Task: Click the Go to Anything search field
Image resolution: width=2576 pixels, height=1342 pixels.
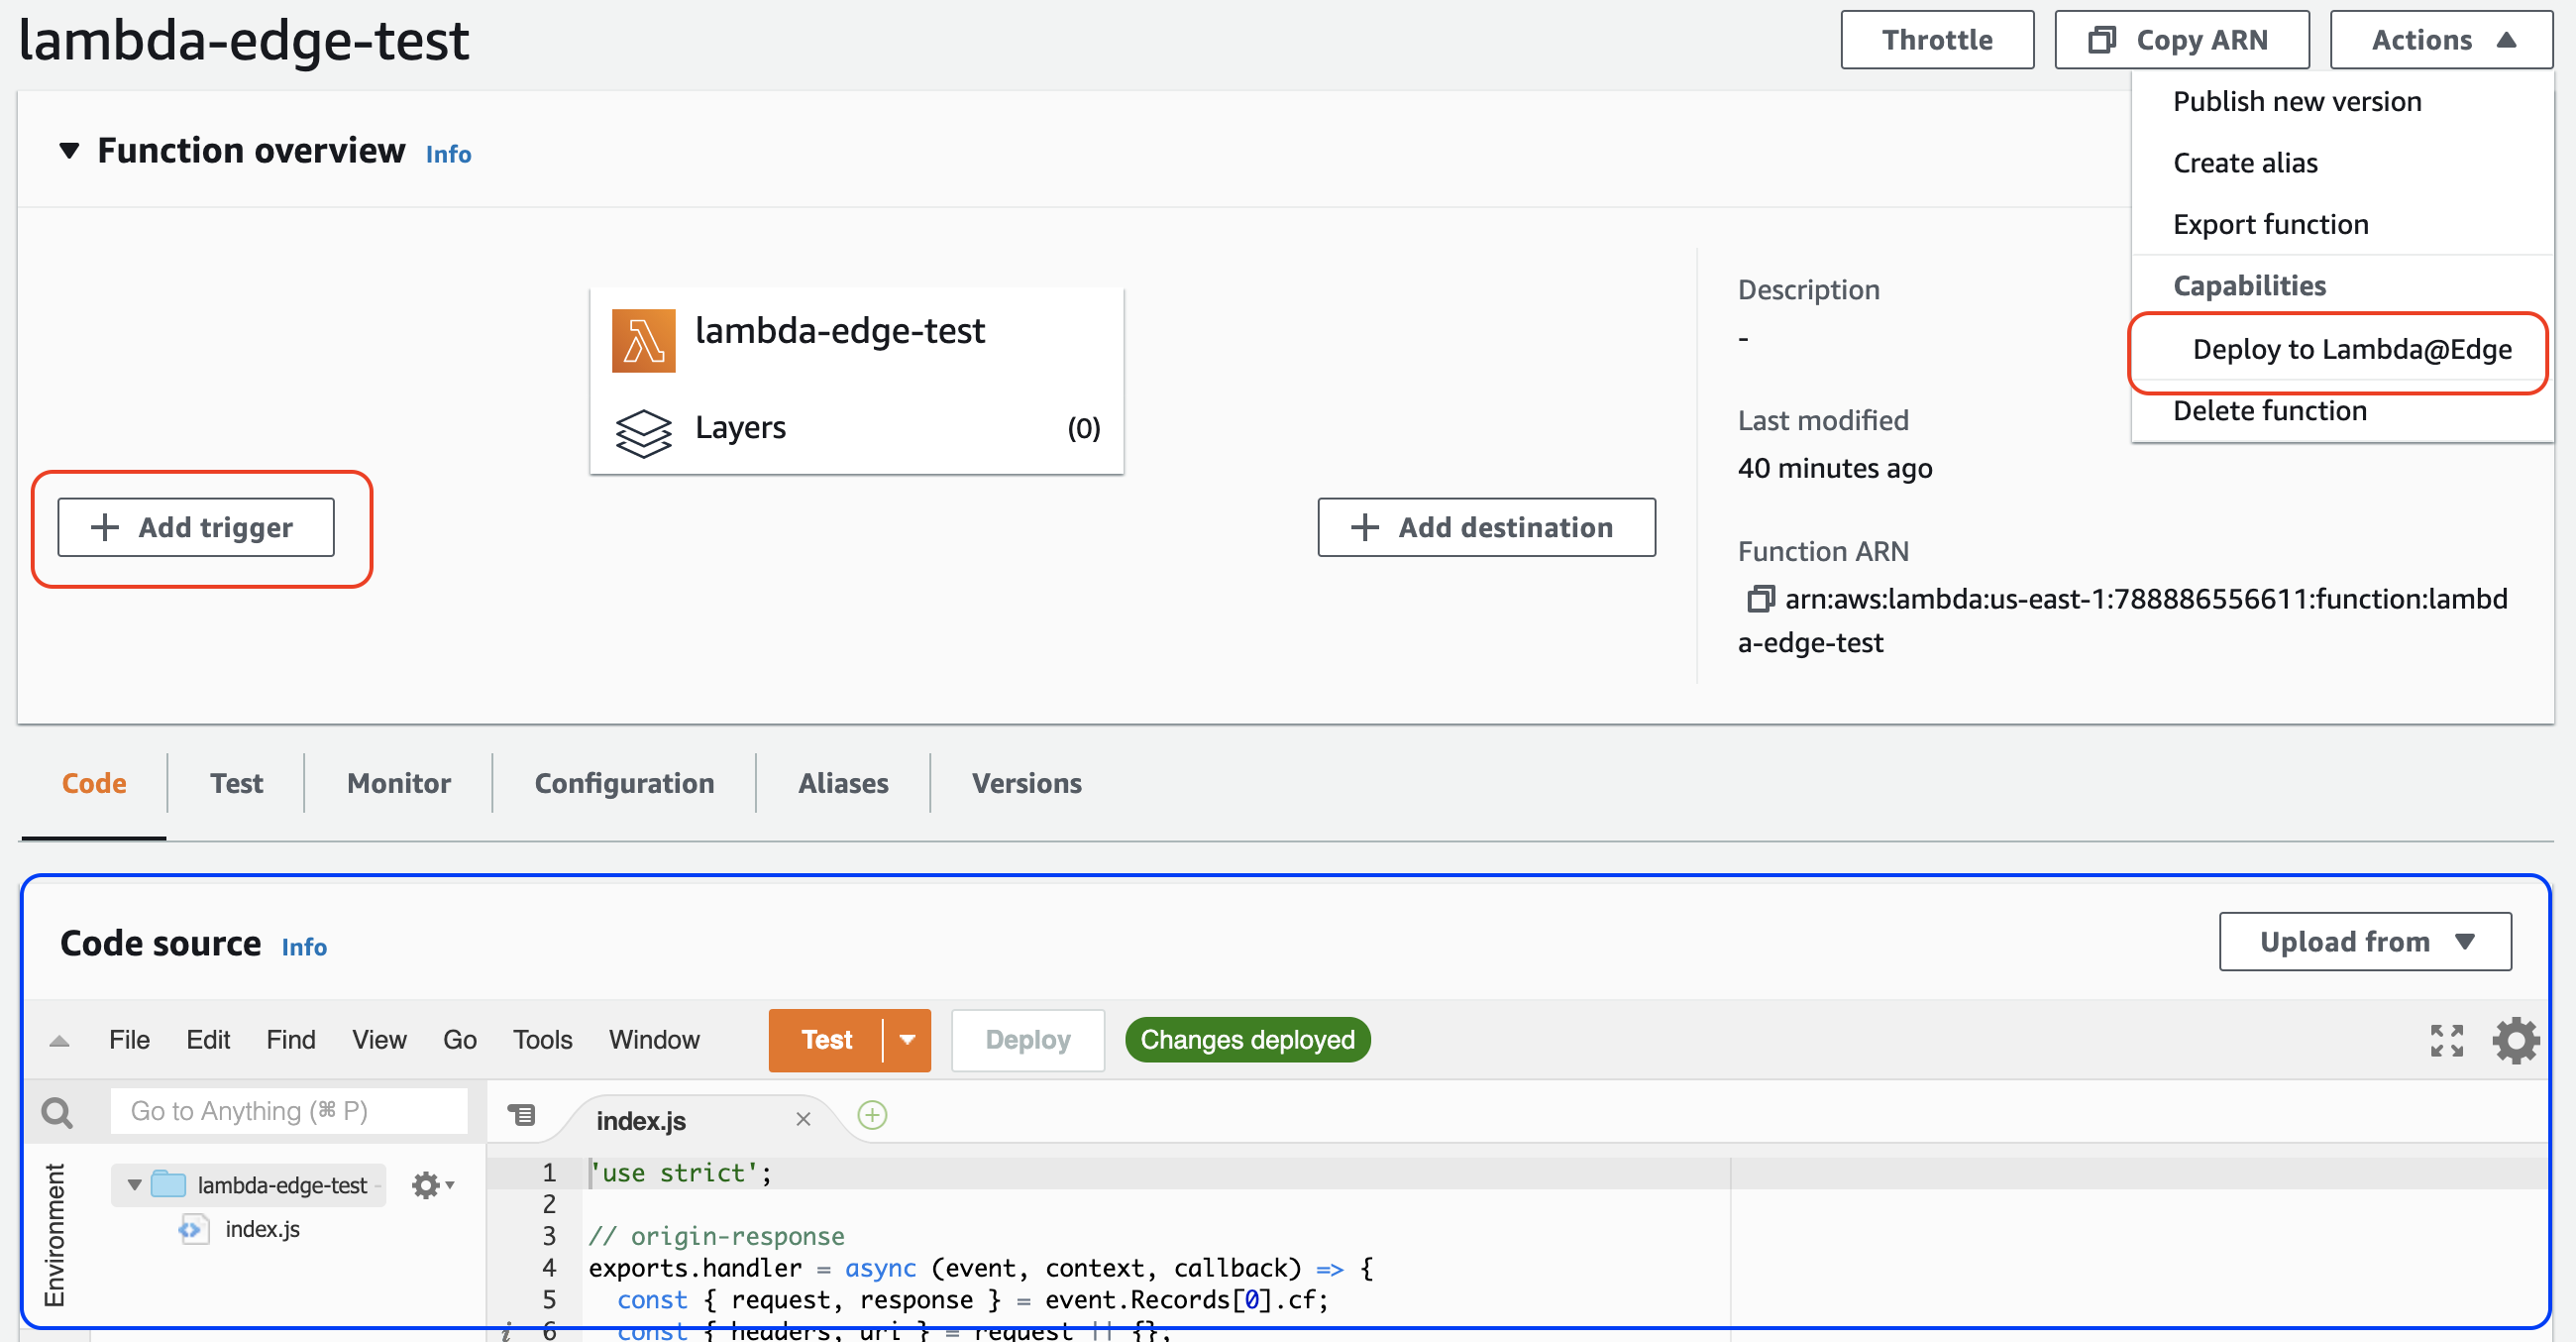Action: (x=288, y=1111)
